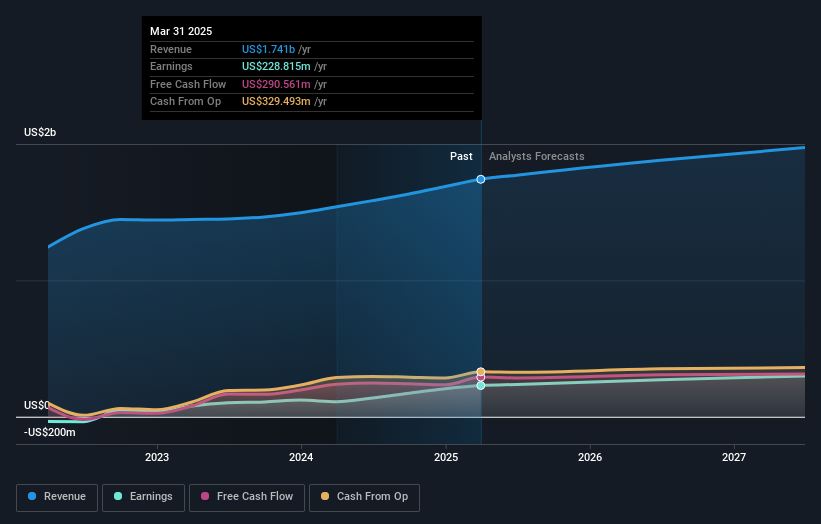Click the 2023 x-axis label

[x=157, y=457]
